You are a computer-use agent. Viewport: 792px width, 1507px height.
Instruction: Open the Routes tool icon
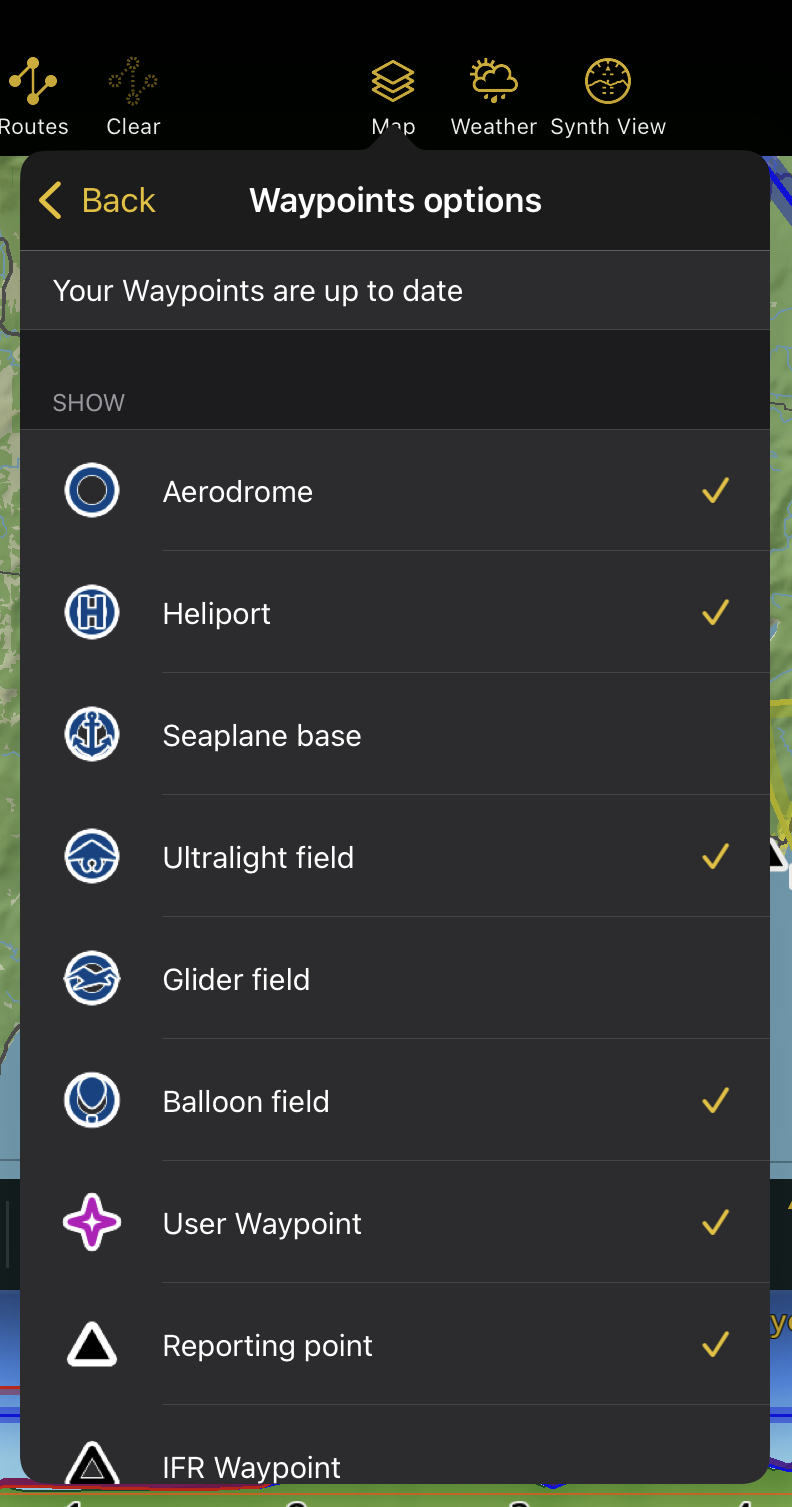click(x=34, y=82)
